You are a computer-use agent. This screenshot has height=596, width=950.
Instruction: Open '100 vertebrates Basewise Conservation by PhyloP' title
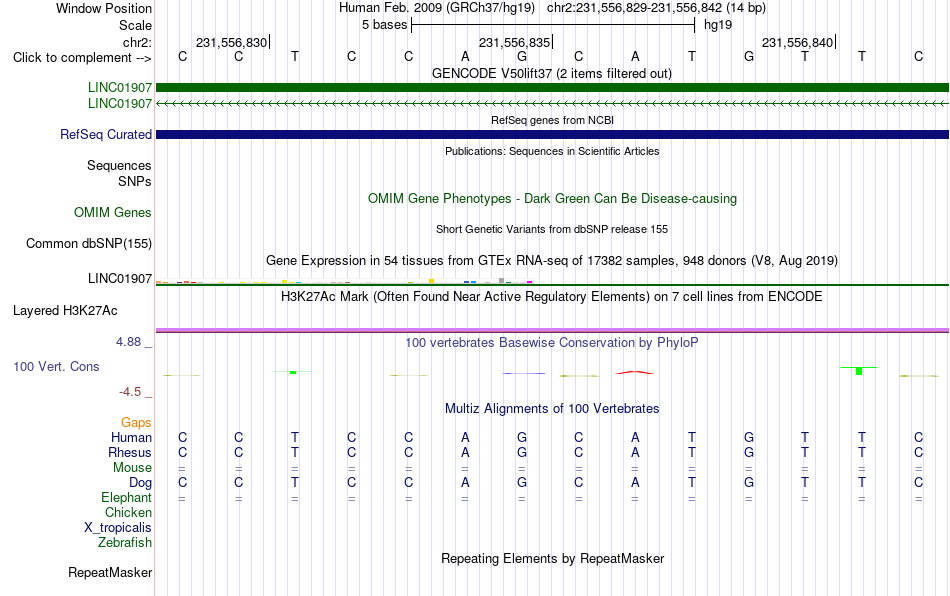[552, 343]
